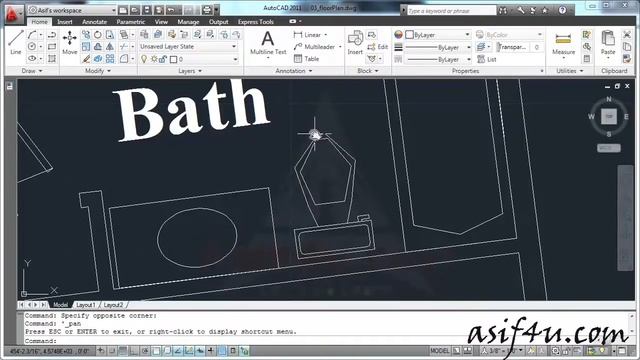Click the Insert block icon

[x=355, y=42]
